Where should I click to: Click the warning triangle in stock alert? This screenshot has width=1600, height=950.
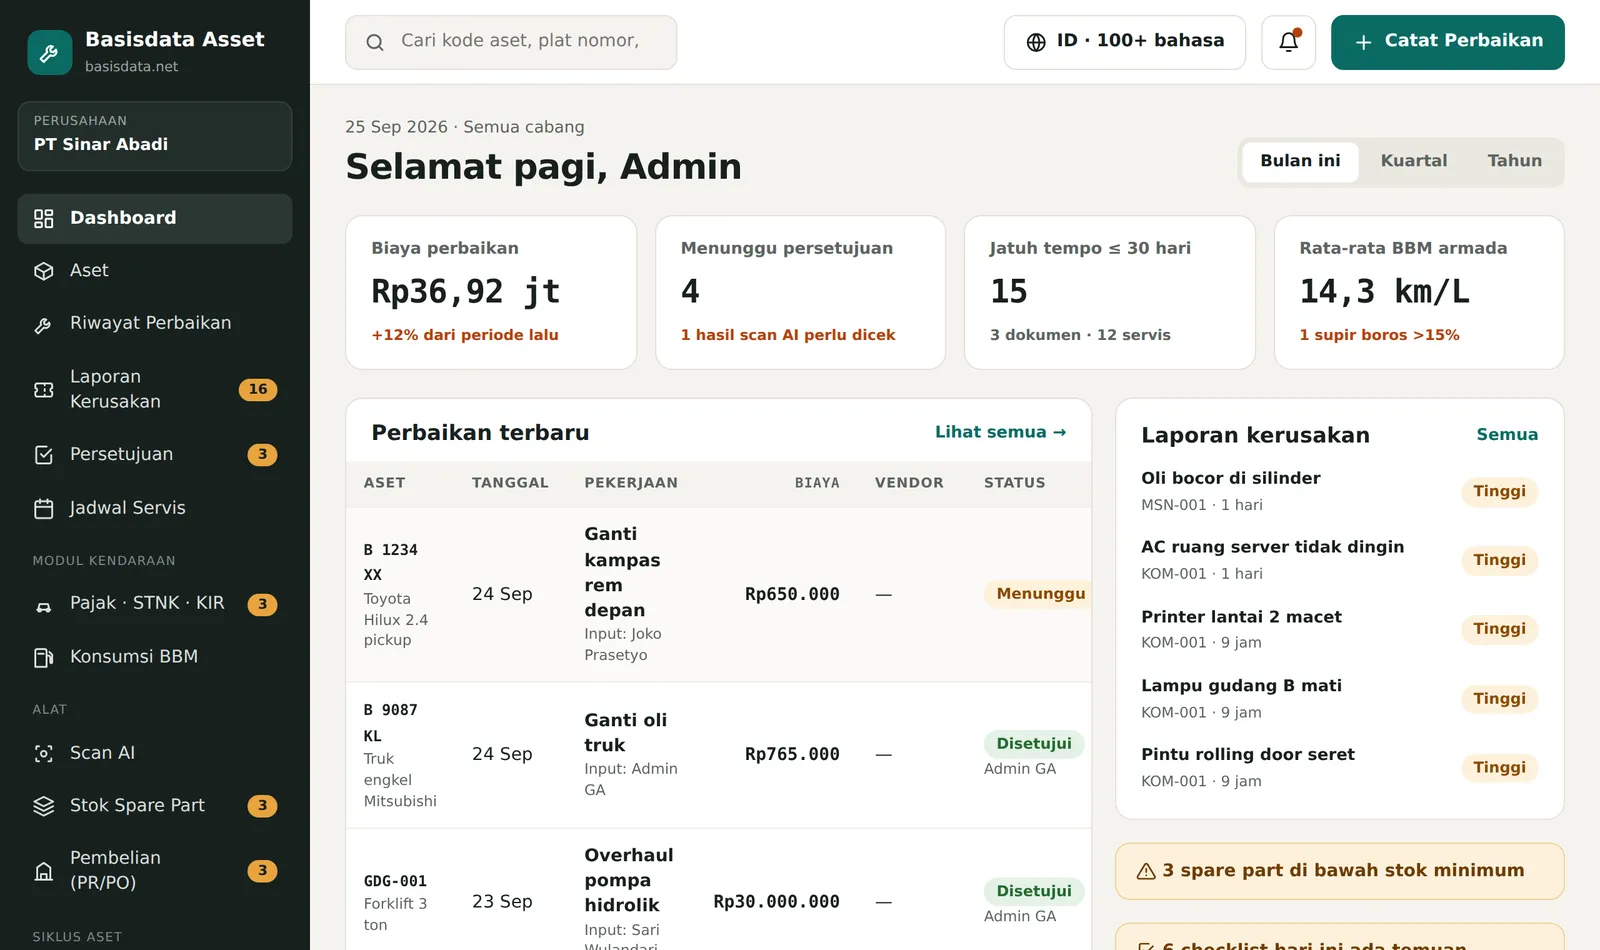pyautogui.click(x=1146, y=871)
